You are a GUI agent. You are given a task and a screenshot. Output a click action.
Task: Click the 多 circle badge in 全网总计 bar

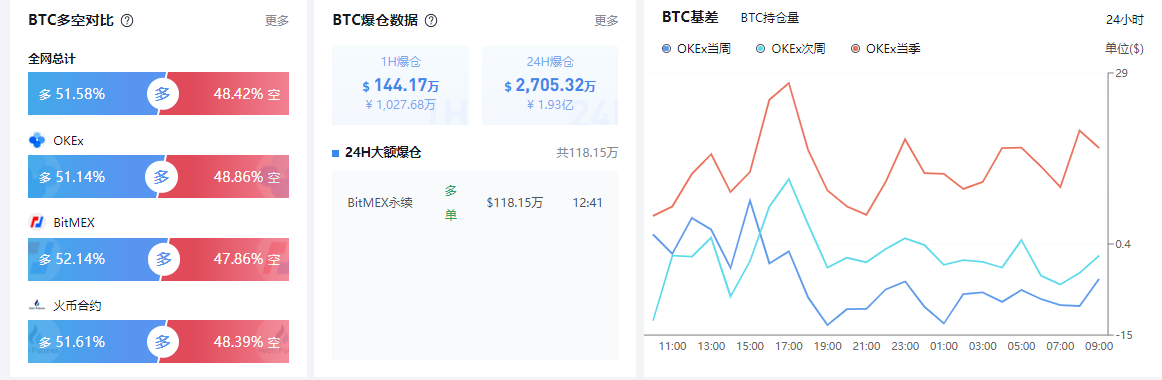click(x=163, y=94)
